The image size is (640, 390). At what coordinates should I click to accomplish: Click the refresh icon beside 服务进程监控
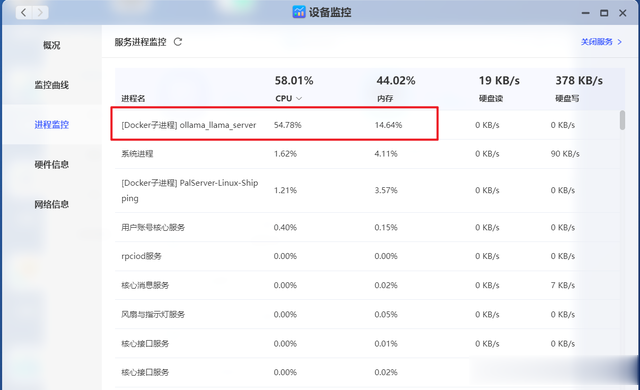[x=178, y=42]
